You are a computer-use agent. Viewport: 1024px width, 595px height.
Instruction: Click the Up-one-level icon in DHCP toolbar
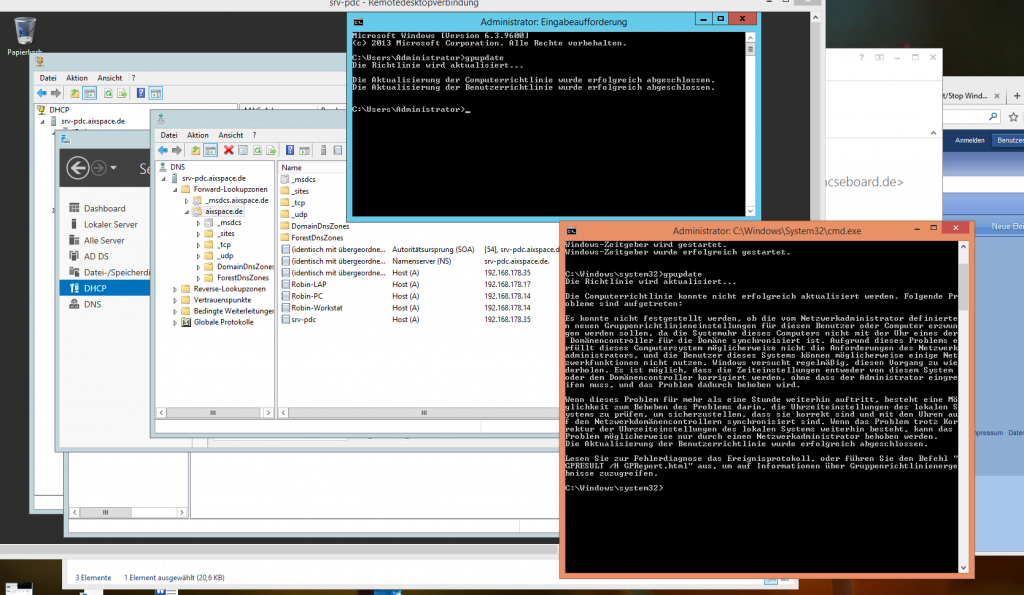point(74,93)
